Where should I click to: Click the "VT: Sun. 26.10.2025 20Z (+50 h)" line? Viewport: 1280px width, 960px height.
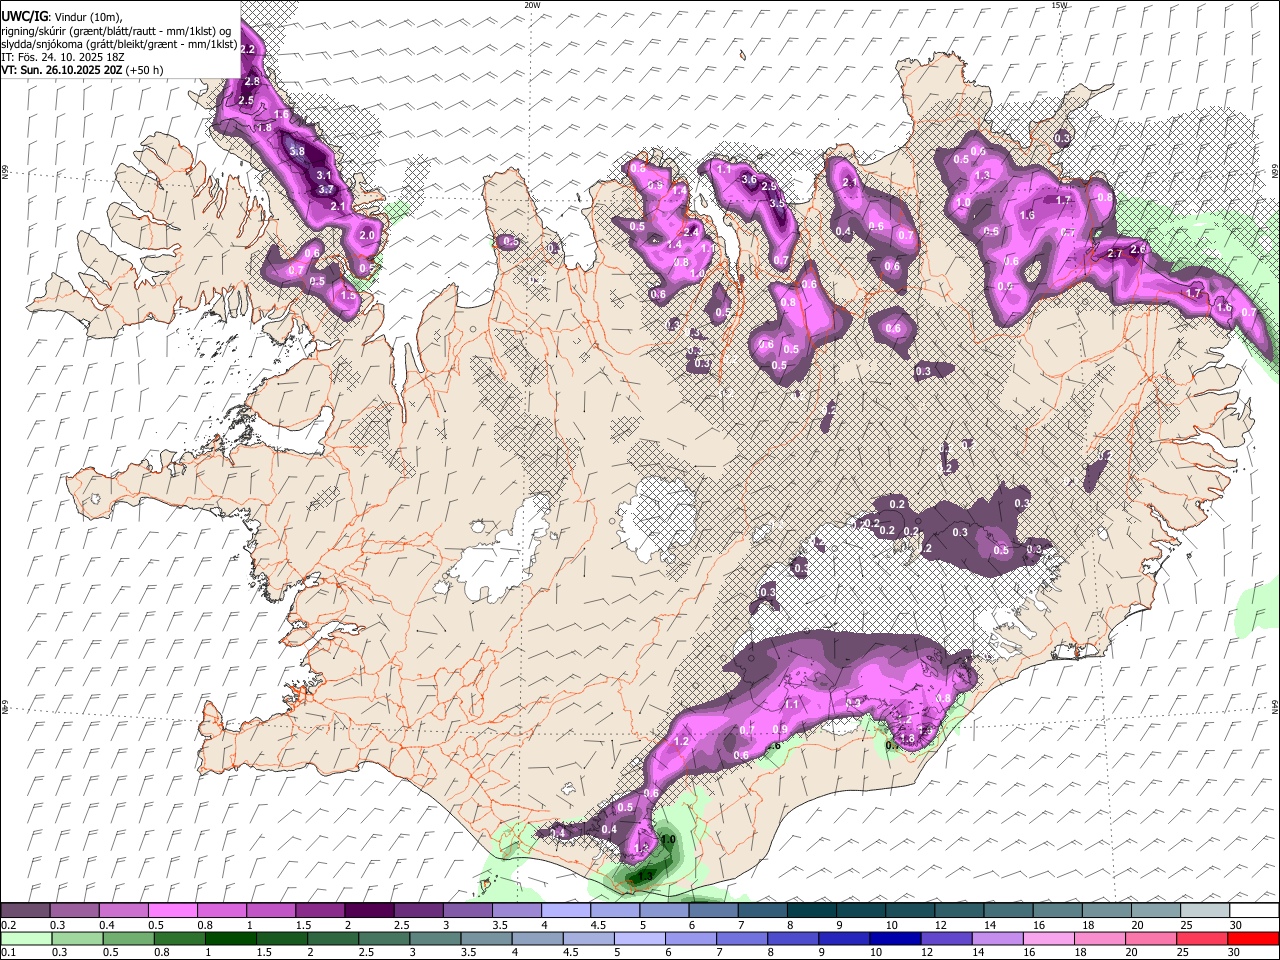coord(82,70)
